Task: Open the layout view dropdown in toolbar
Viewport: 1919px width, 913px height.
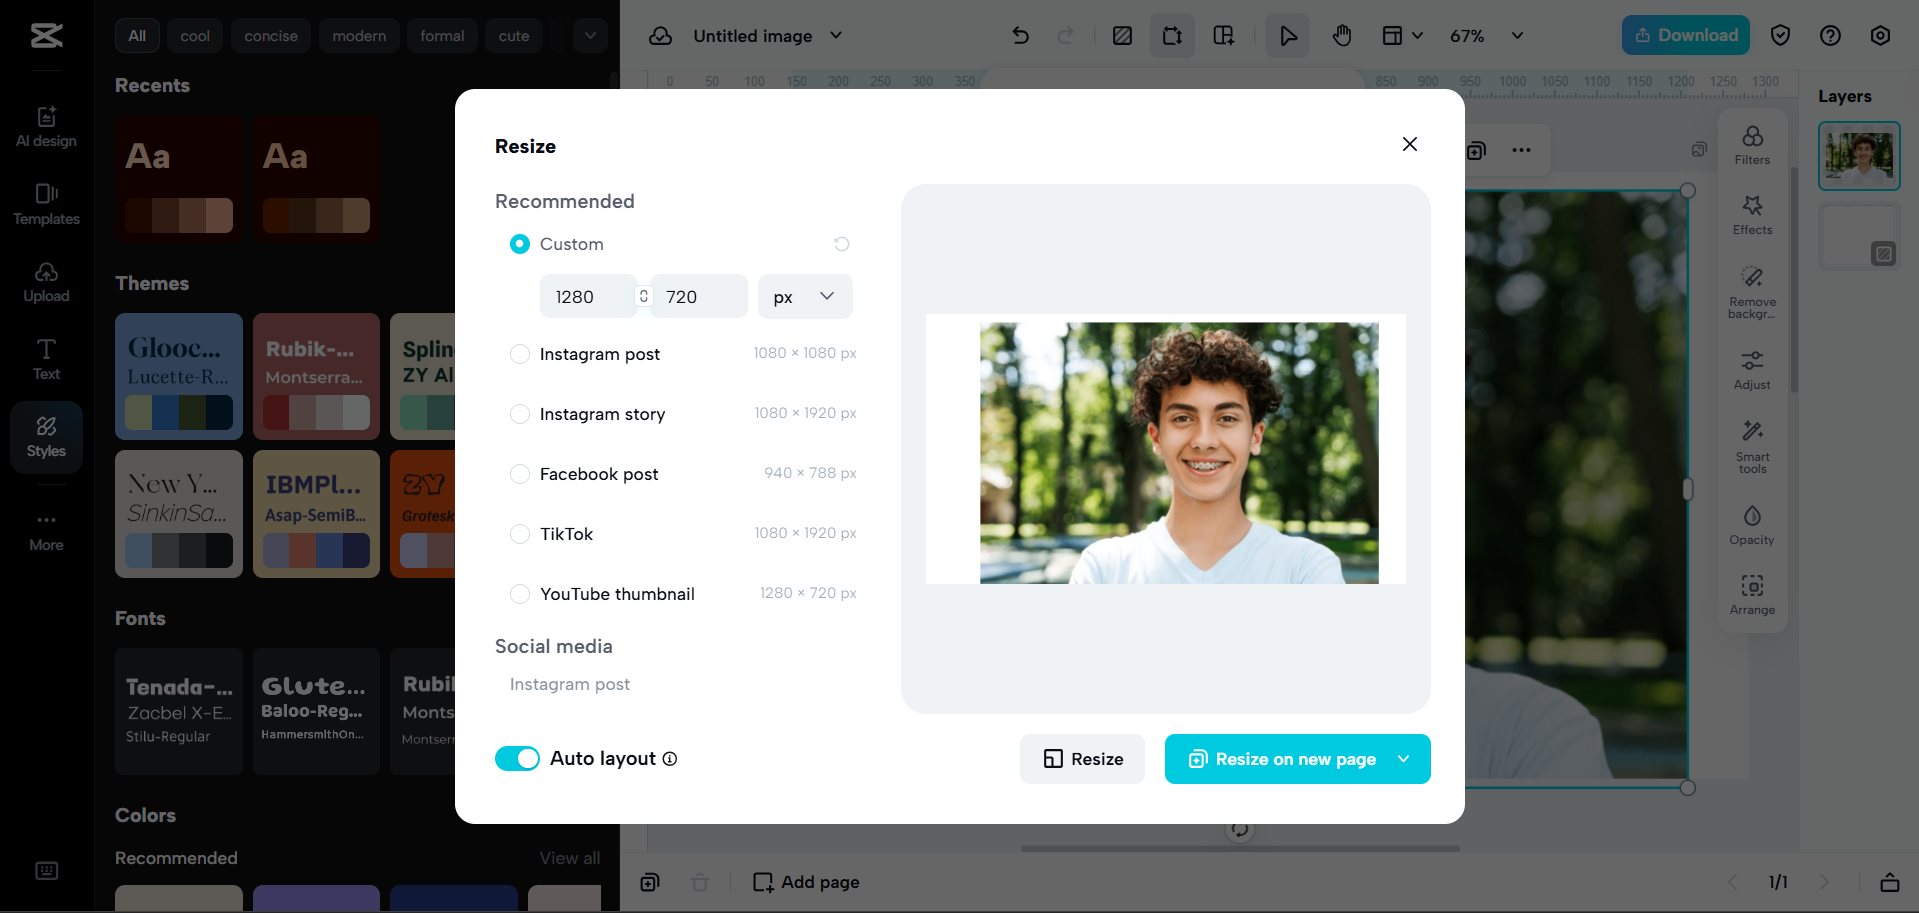Action: coord(1402,36)
